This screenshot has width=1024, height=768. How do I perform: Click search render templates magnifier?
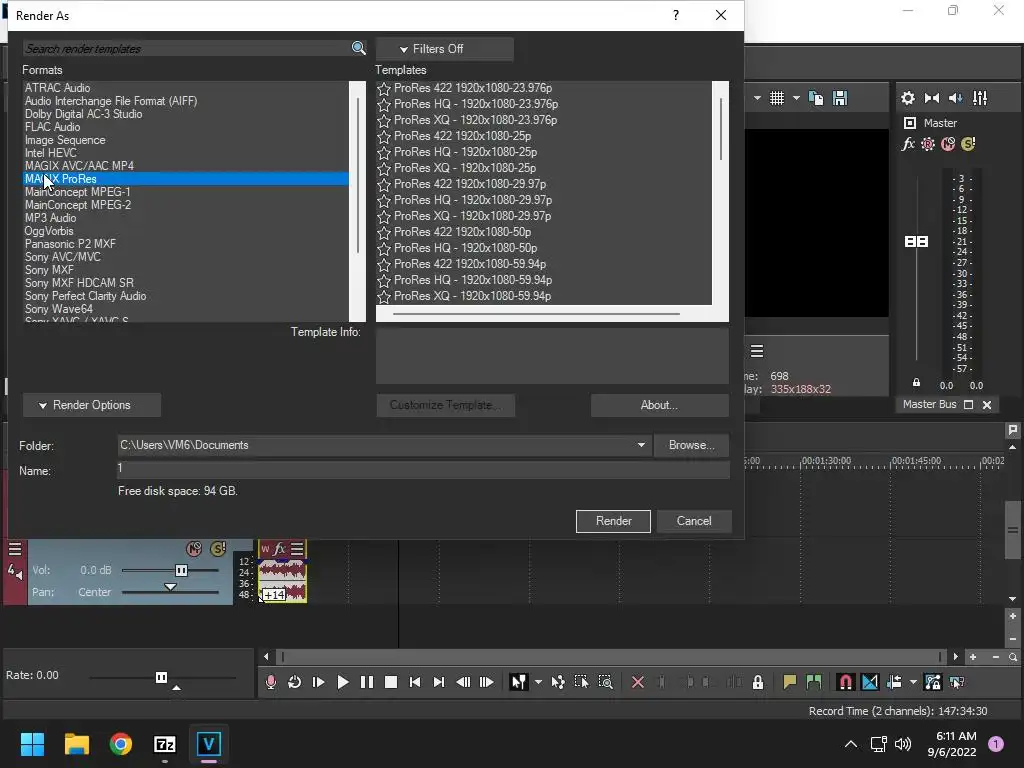pyautogui.click(x=359, y=48)
